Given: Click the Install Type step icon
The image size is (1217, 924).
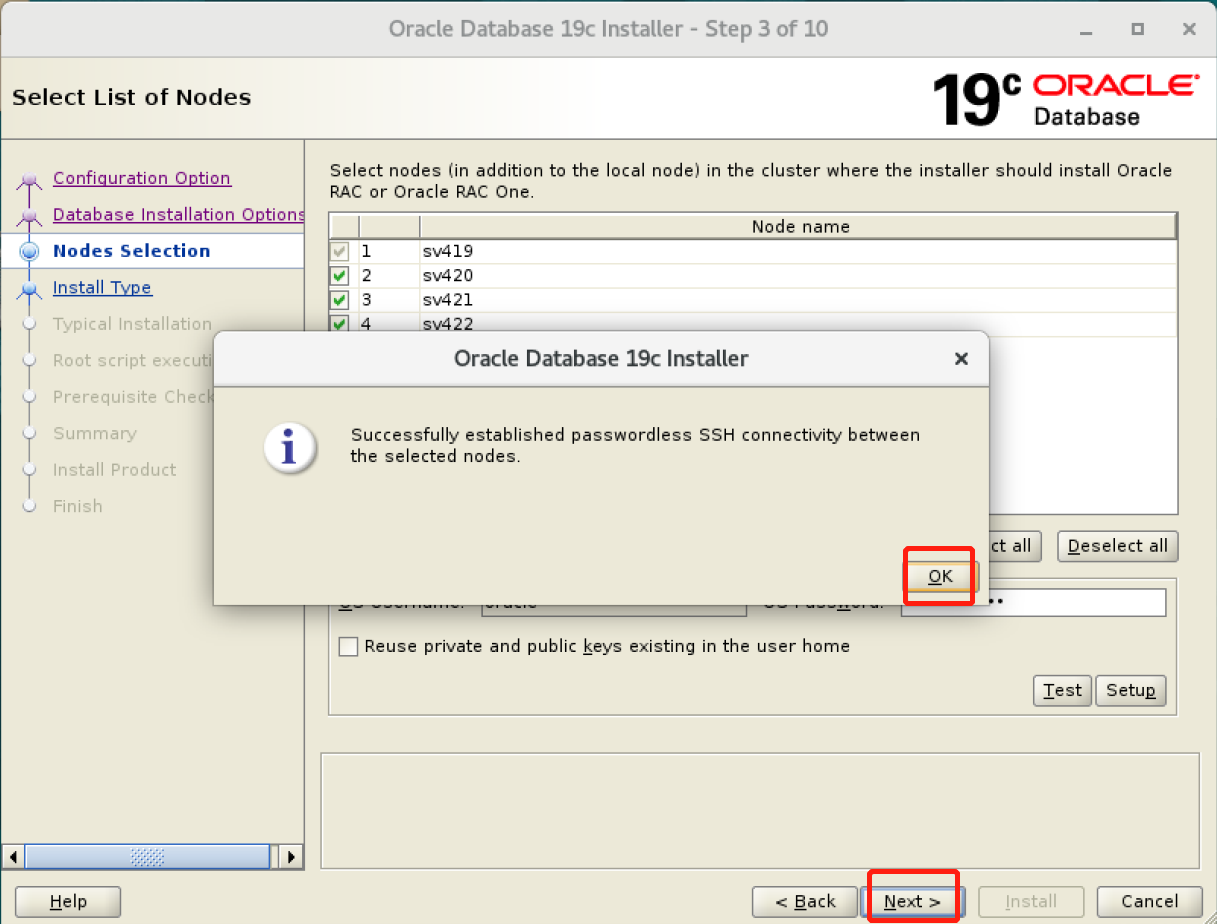Looking at the screenshot, I should pyautogui.click(x=30, y=289).
